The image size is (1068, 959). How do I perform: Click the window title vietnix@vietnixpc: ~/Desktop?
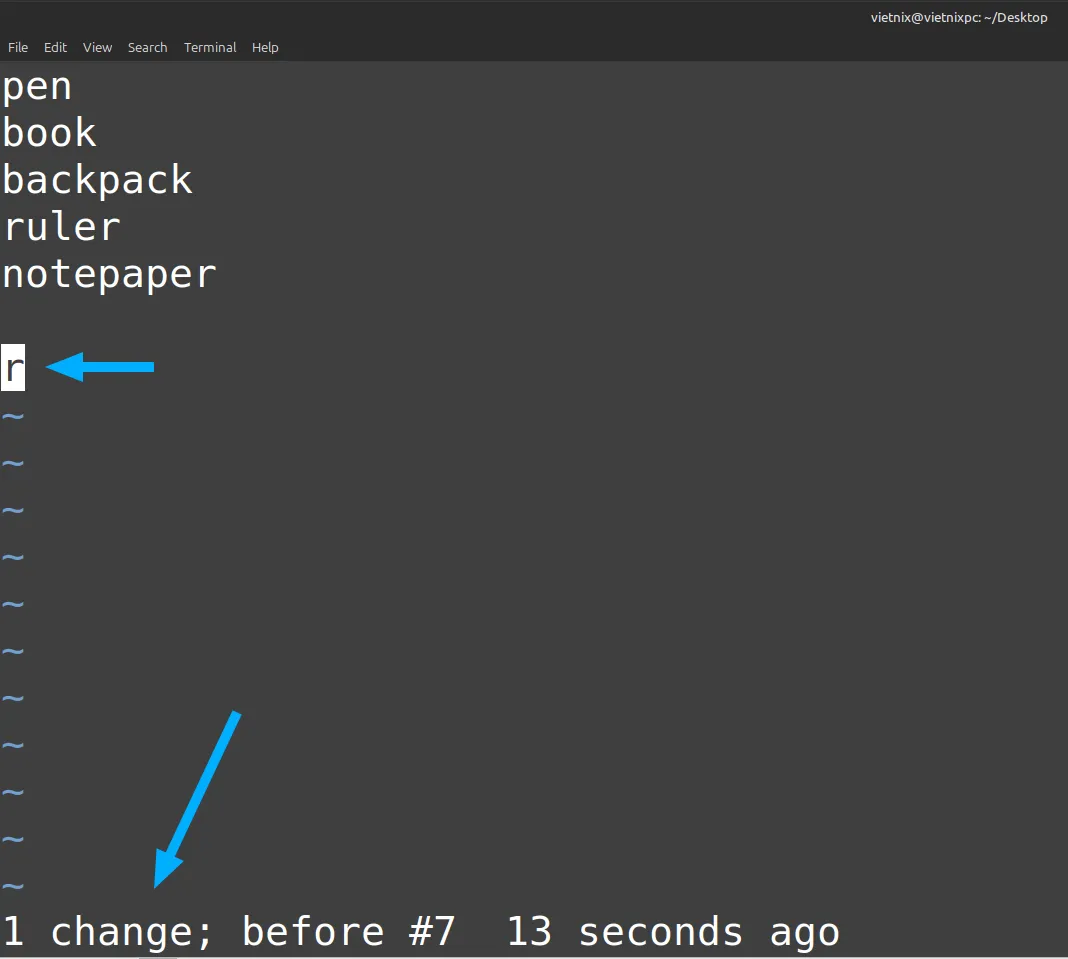click(959, 18)
